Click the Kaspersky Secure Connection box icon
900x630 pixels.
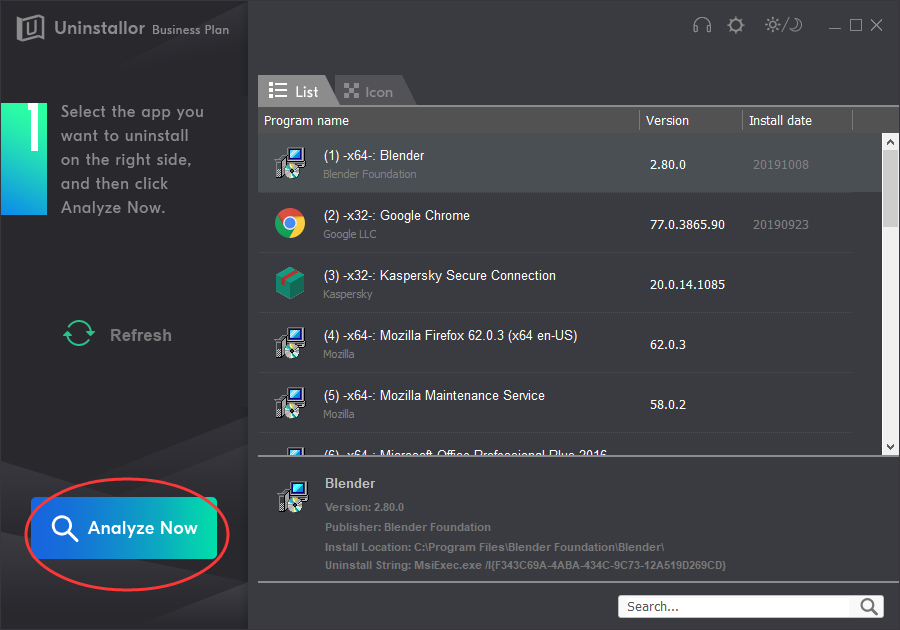tap(290, 283)
